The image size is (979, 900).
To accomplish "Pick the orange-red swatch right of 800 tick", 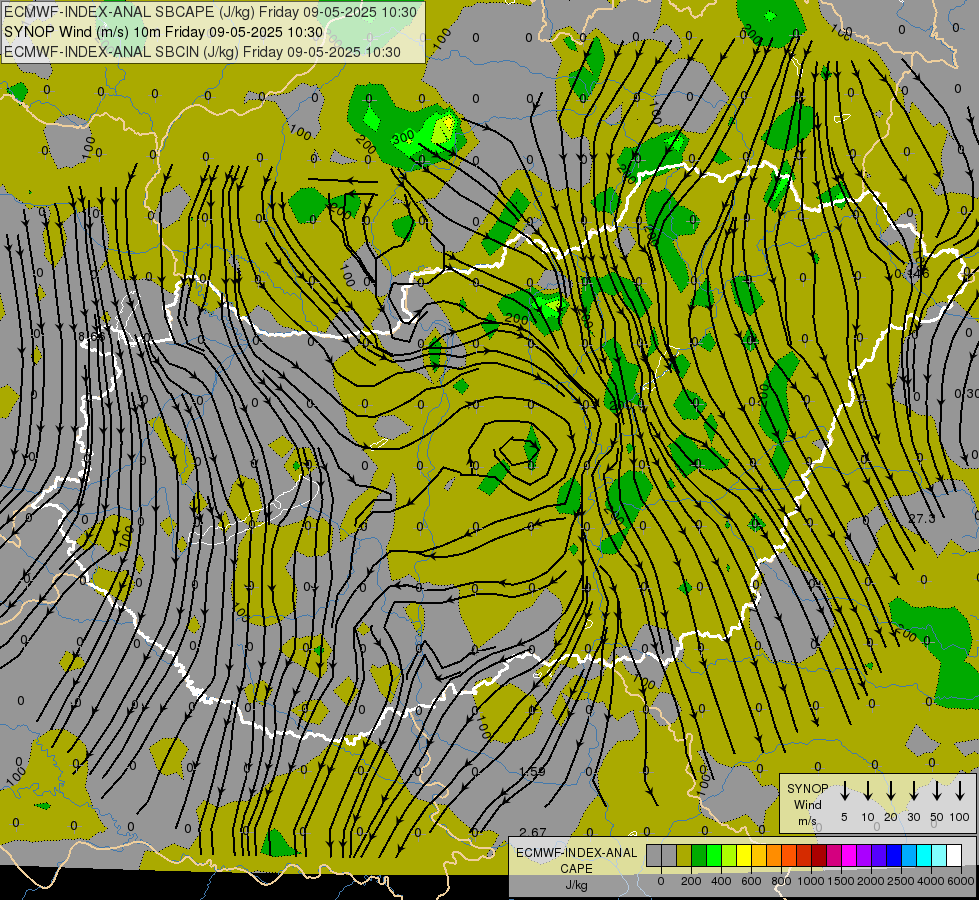I will coord(789,855).
